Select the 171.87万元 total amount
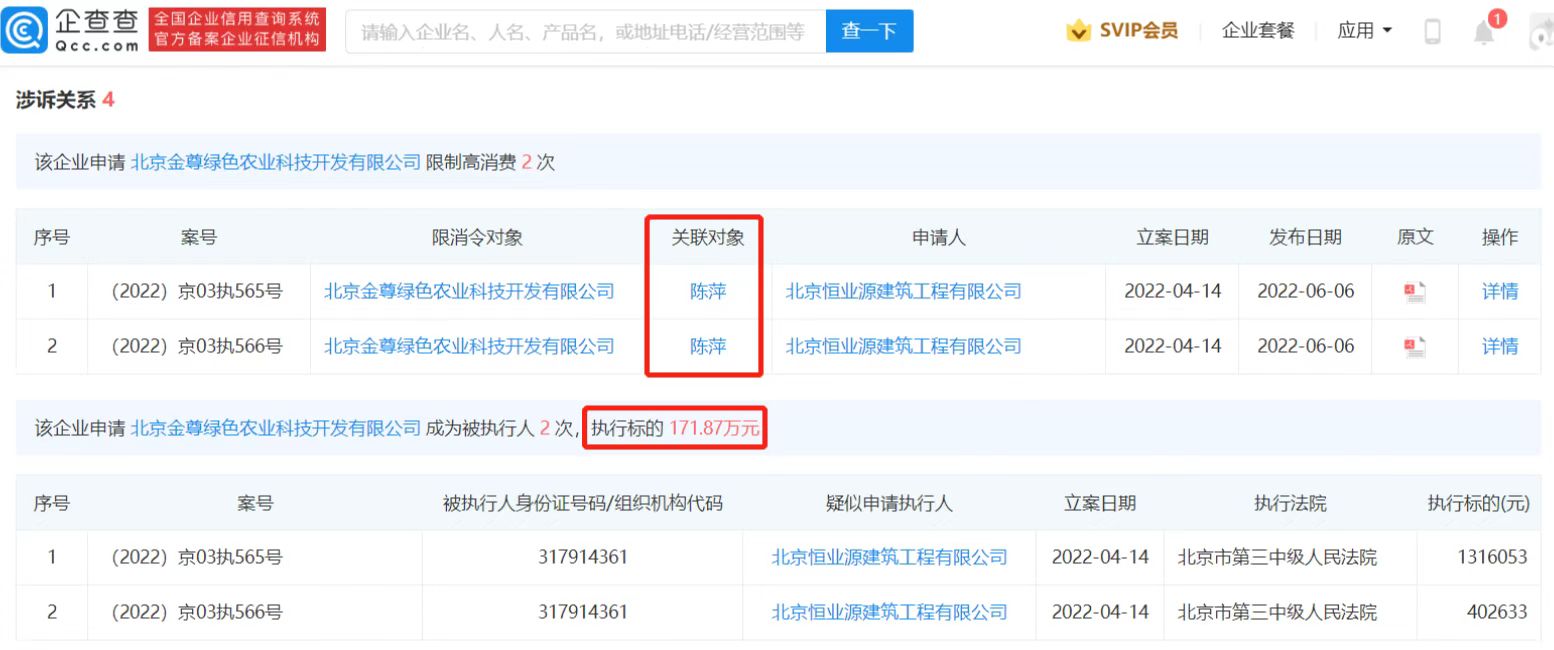This screenshot has height=650, width=1554. [x=714, y=429]
